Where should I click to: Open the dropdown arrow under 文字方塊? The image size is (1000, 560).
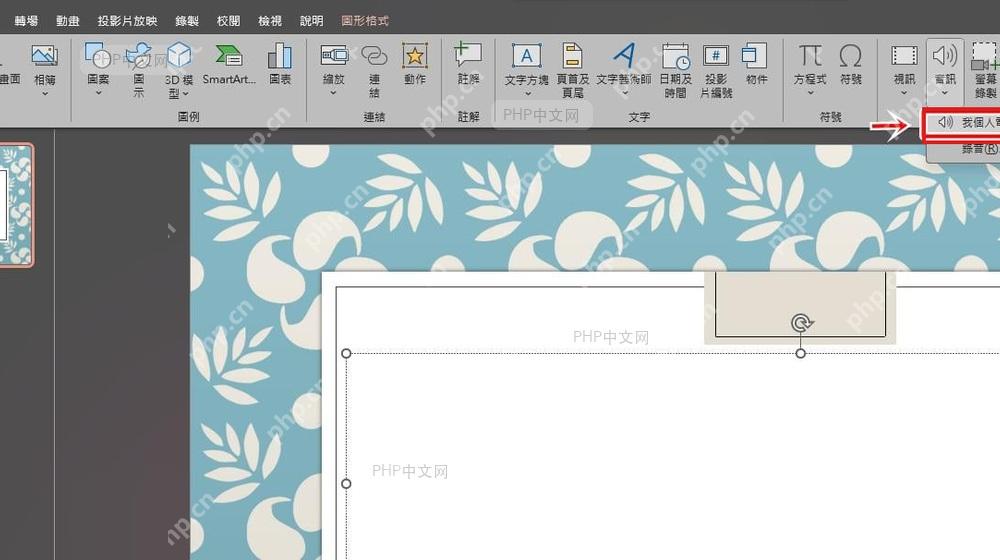pyautogui.click(x=527, y=94)
